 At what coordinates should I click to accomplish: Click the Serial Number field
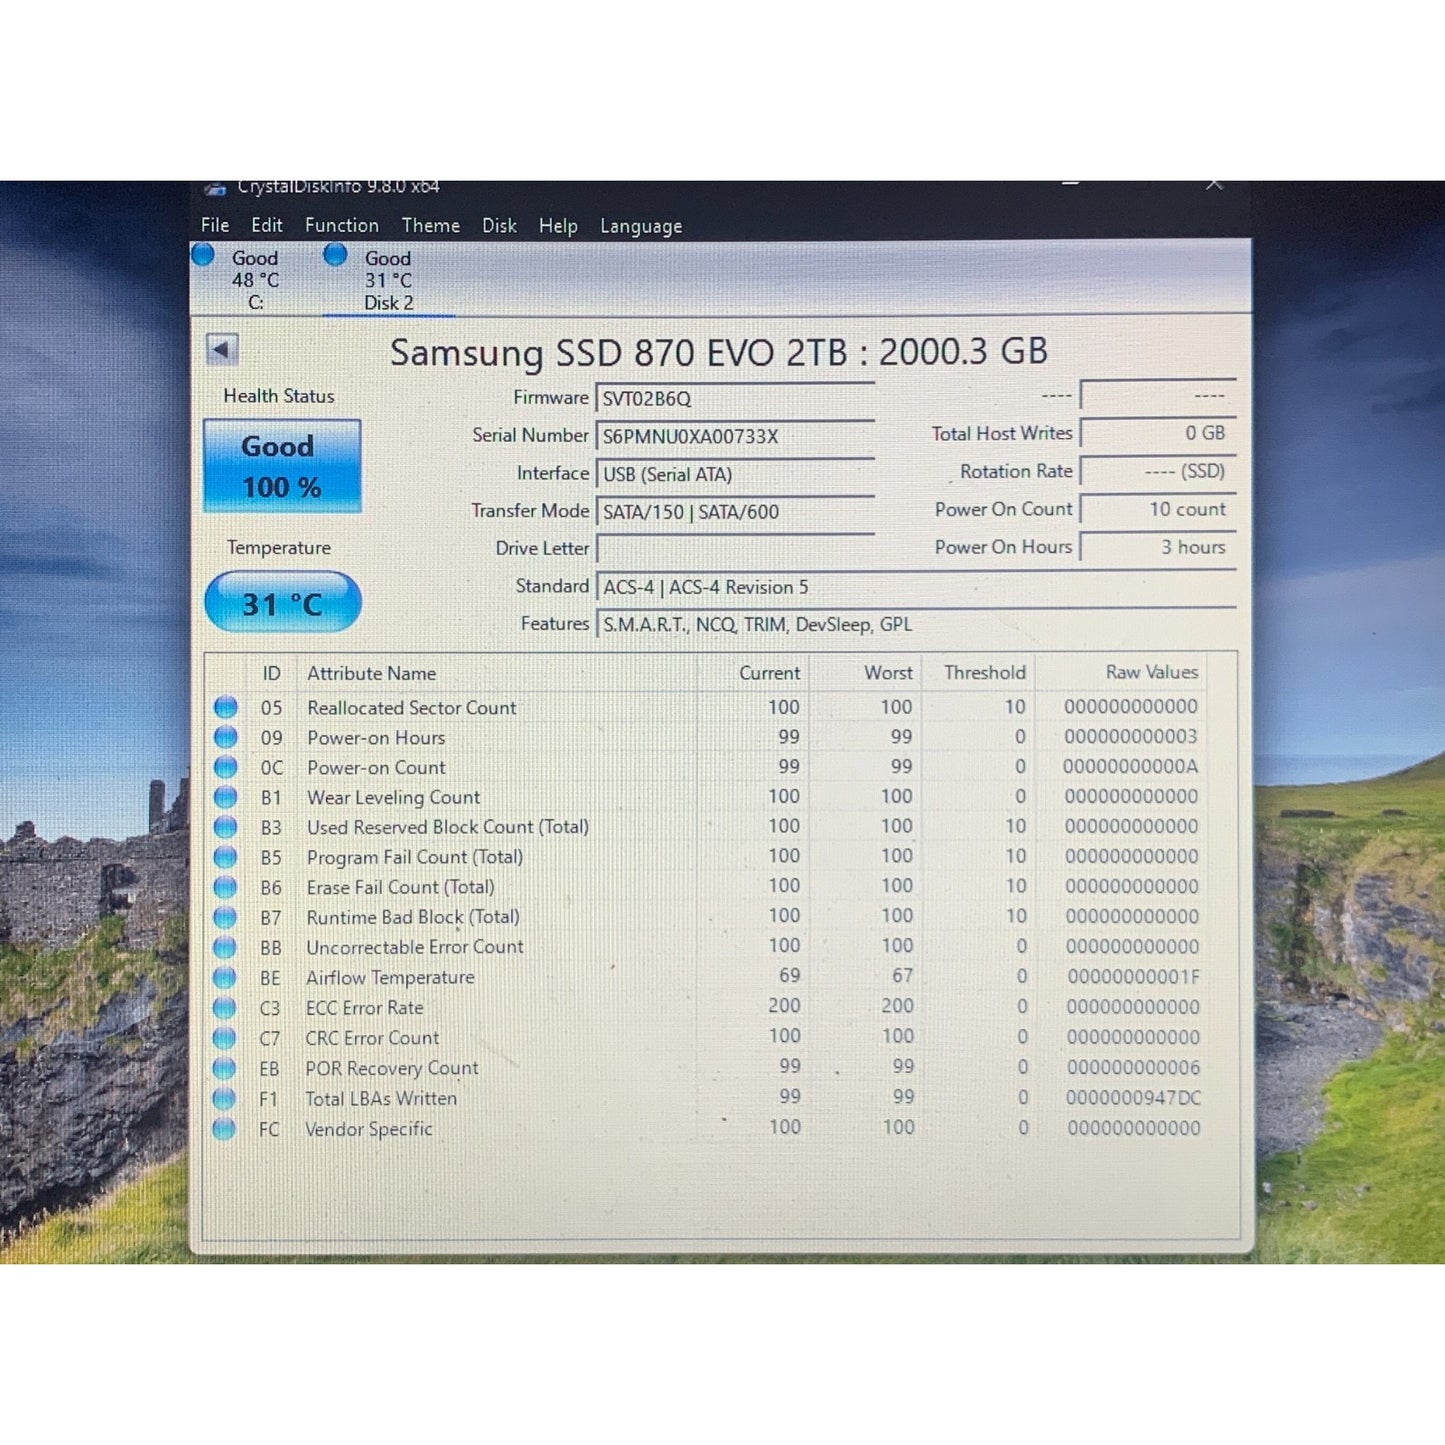click(x=735, y=436)
